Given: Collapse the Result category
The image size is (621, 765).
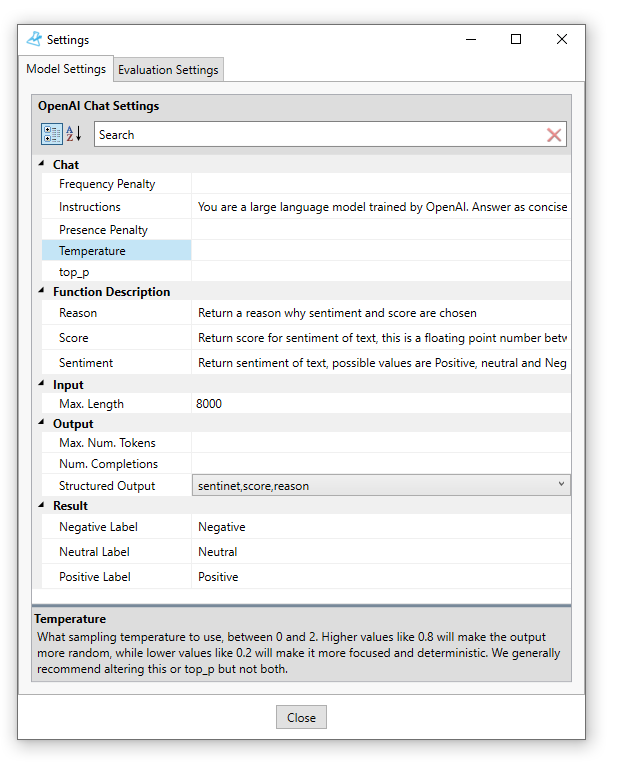Looking at the screenshot, I should [41, 506].
